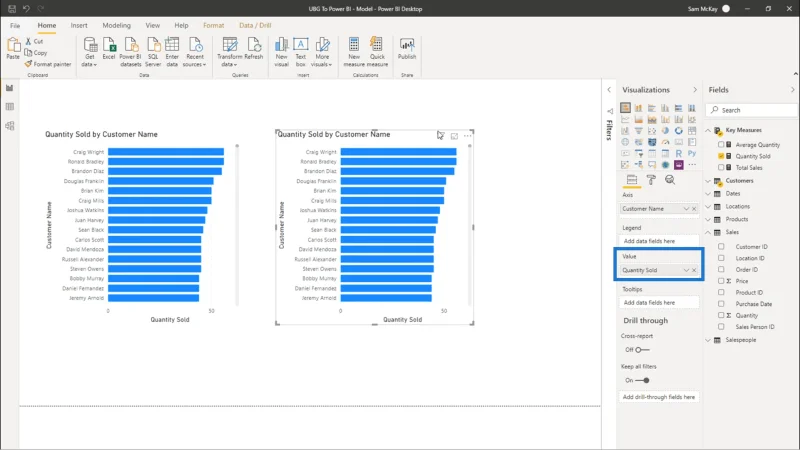Click Copy in Clipboard group
Image resolution: width=800 pixels, height=450 pixels.
coord(36,53)
